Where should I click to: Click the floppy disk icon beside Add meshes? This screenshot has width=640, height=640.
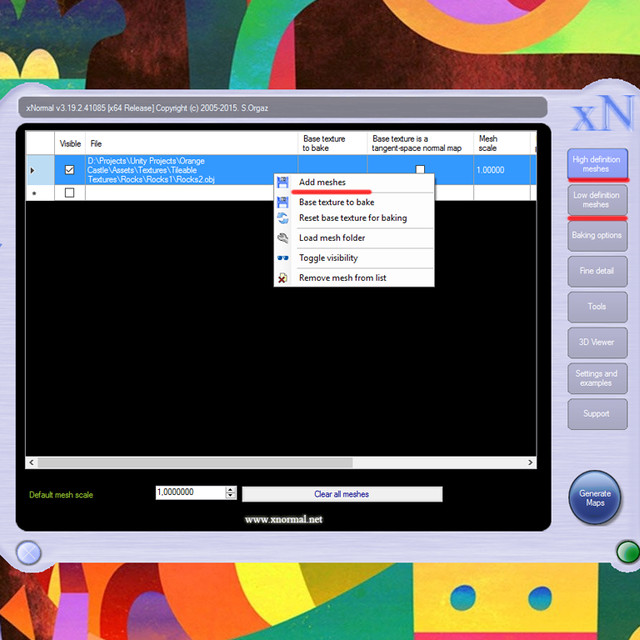[x=282, y=182]
